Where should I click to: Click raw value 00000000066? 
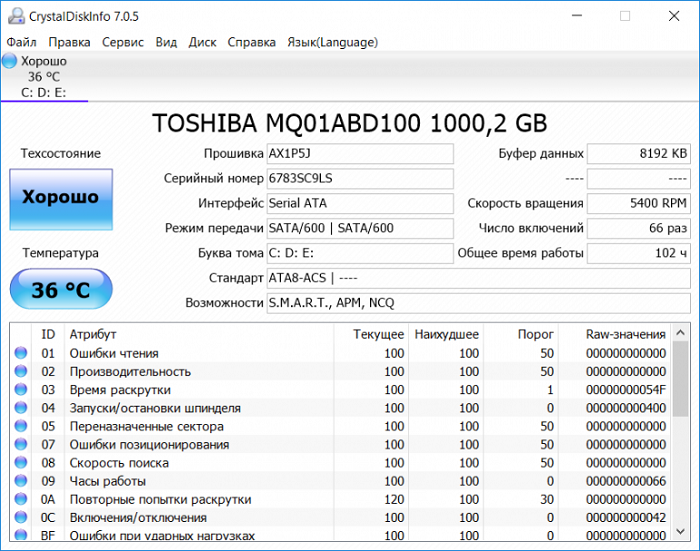[x=626, y=481]
